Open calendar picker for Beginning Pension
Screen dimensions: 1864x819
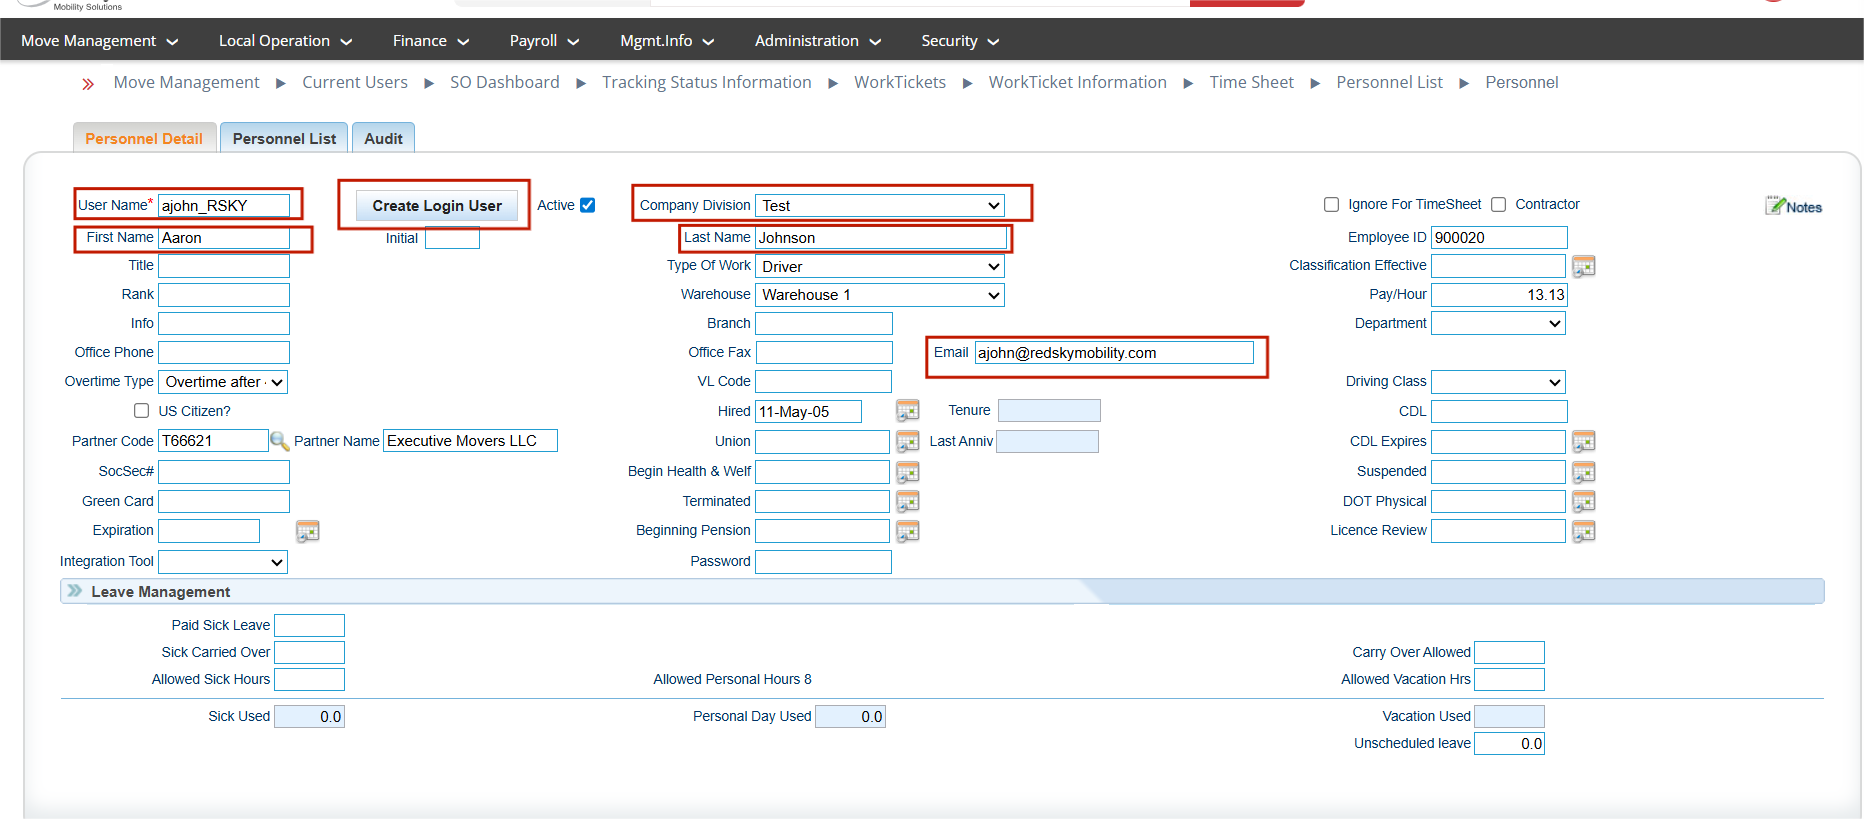click(x=907, y=531)
